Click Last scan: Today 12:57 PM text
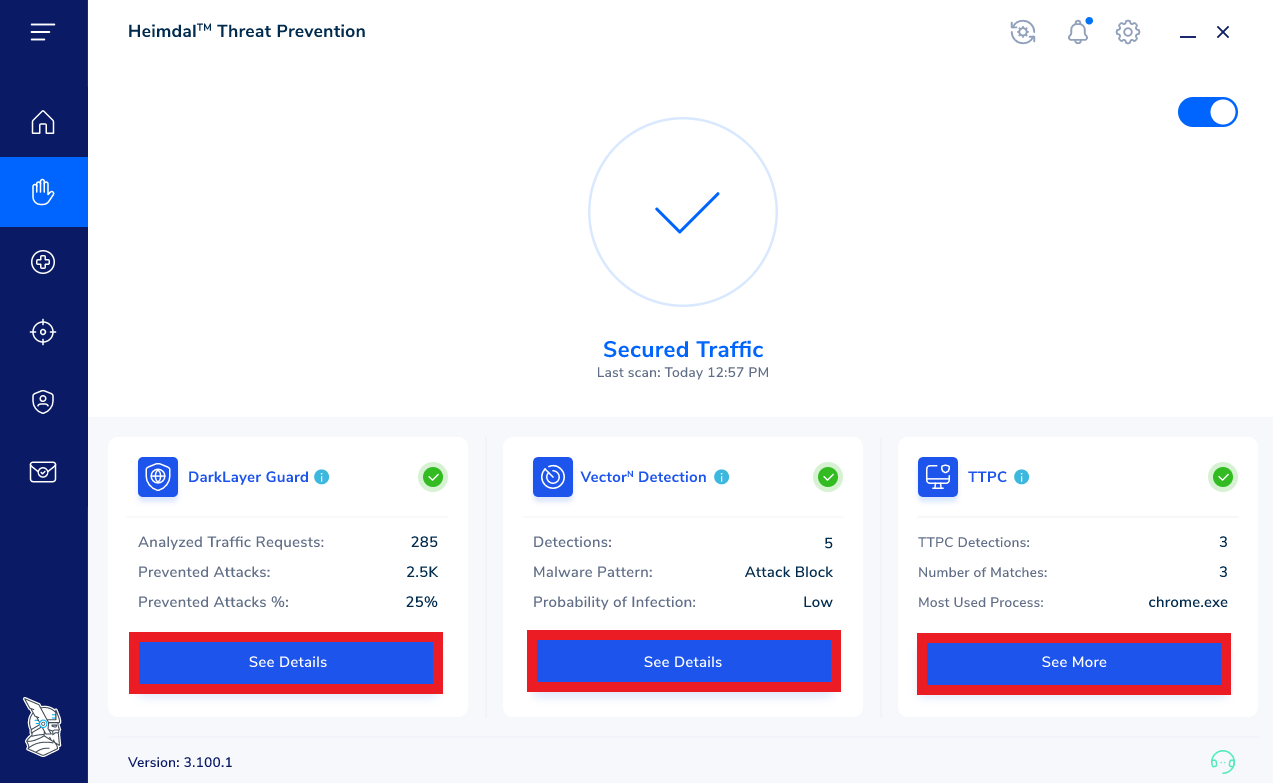This screenshot has width=1273, height=783. tap(683, 372)
